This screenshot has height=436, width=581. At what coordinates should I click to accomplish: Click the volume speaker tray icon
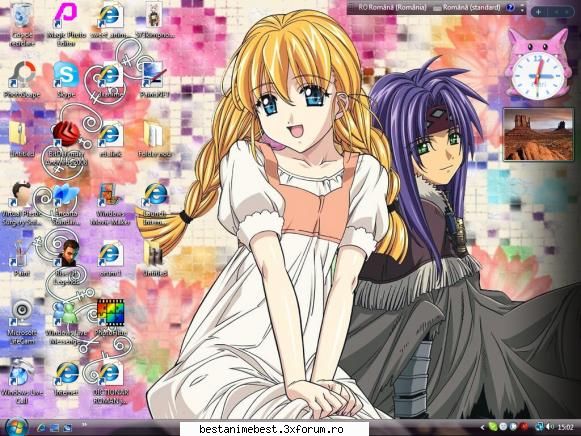point(550,427)
